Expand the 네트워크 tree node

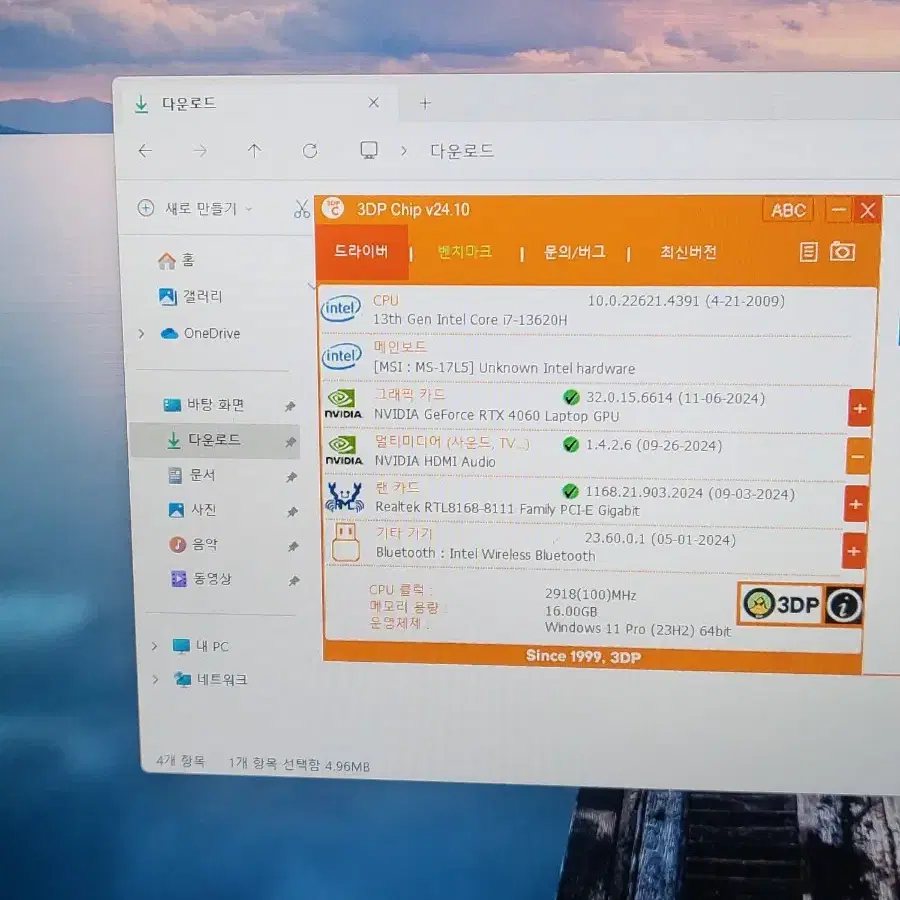coord(156,680)
